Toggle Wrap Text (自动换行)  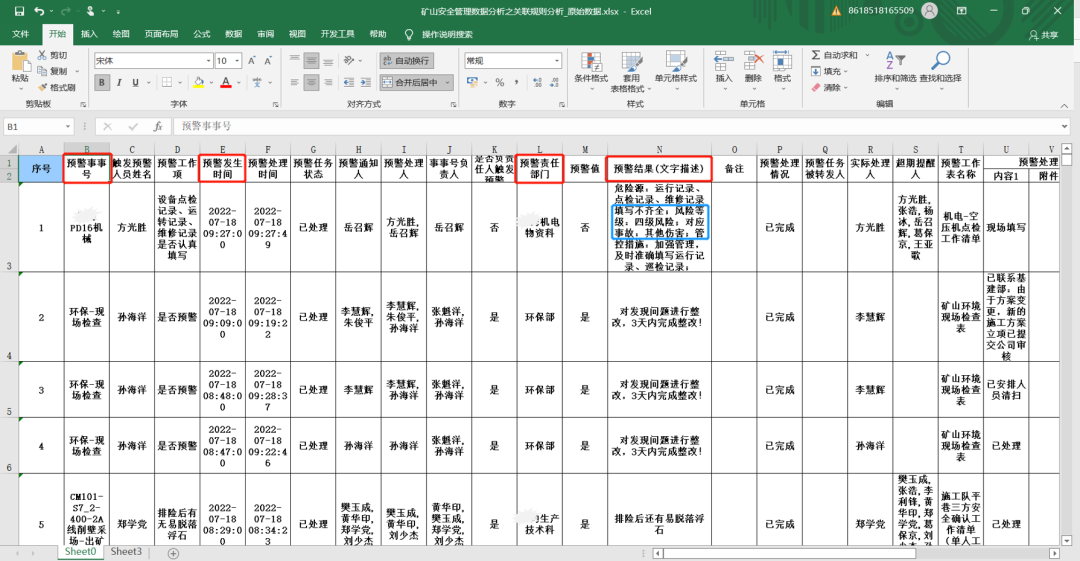[406, 61]
